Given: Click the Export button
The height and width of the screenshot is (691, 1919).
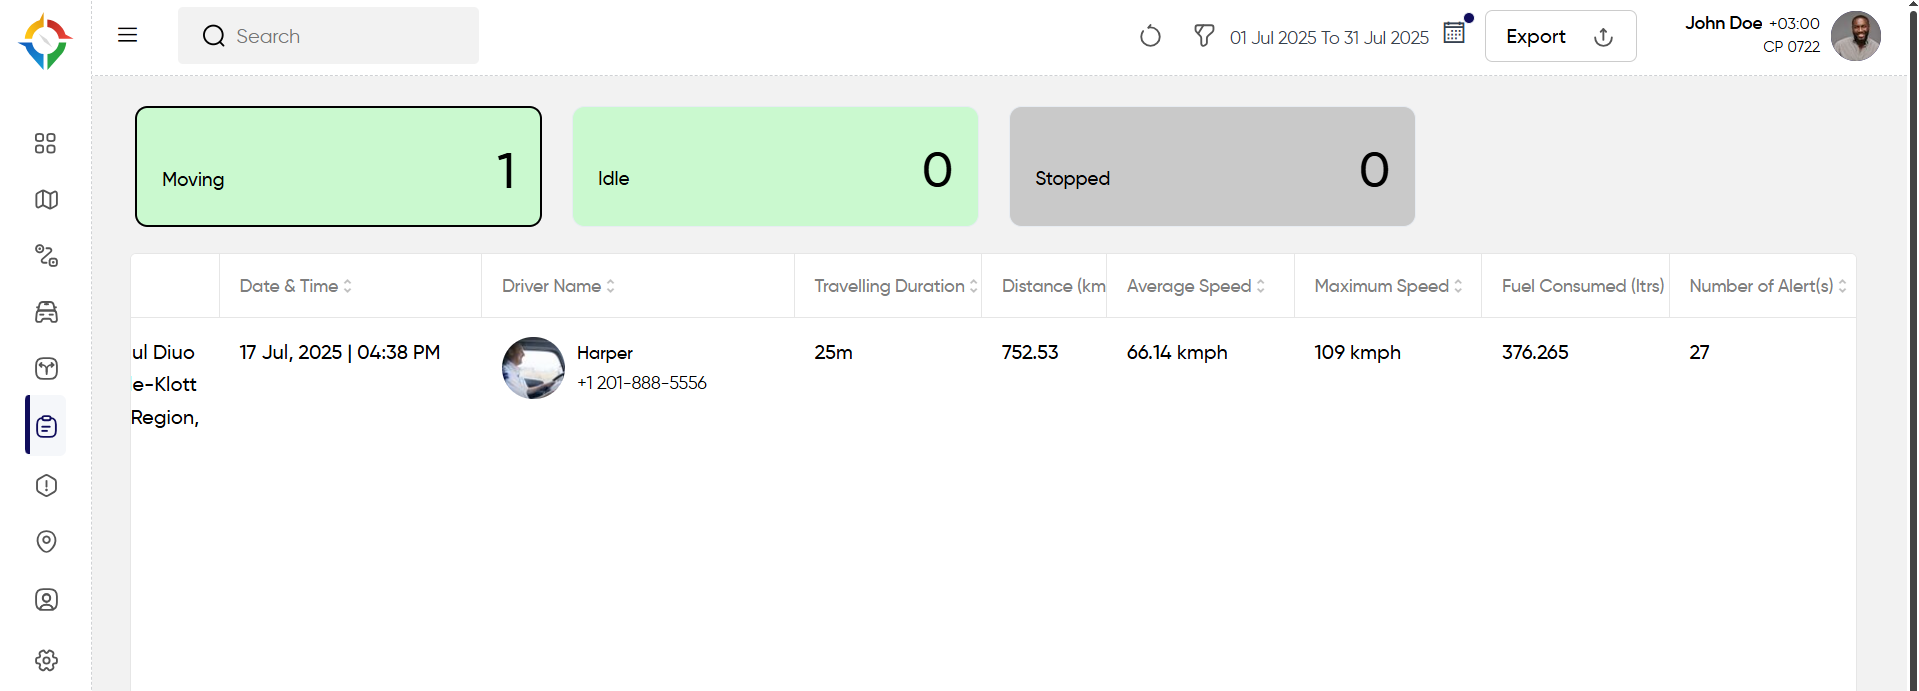Looking at the screenshot, I should [1560, 36].
